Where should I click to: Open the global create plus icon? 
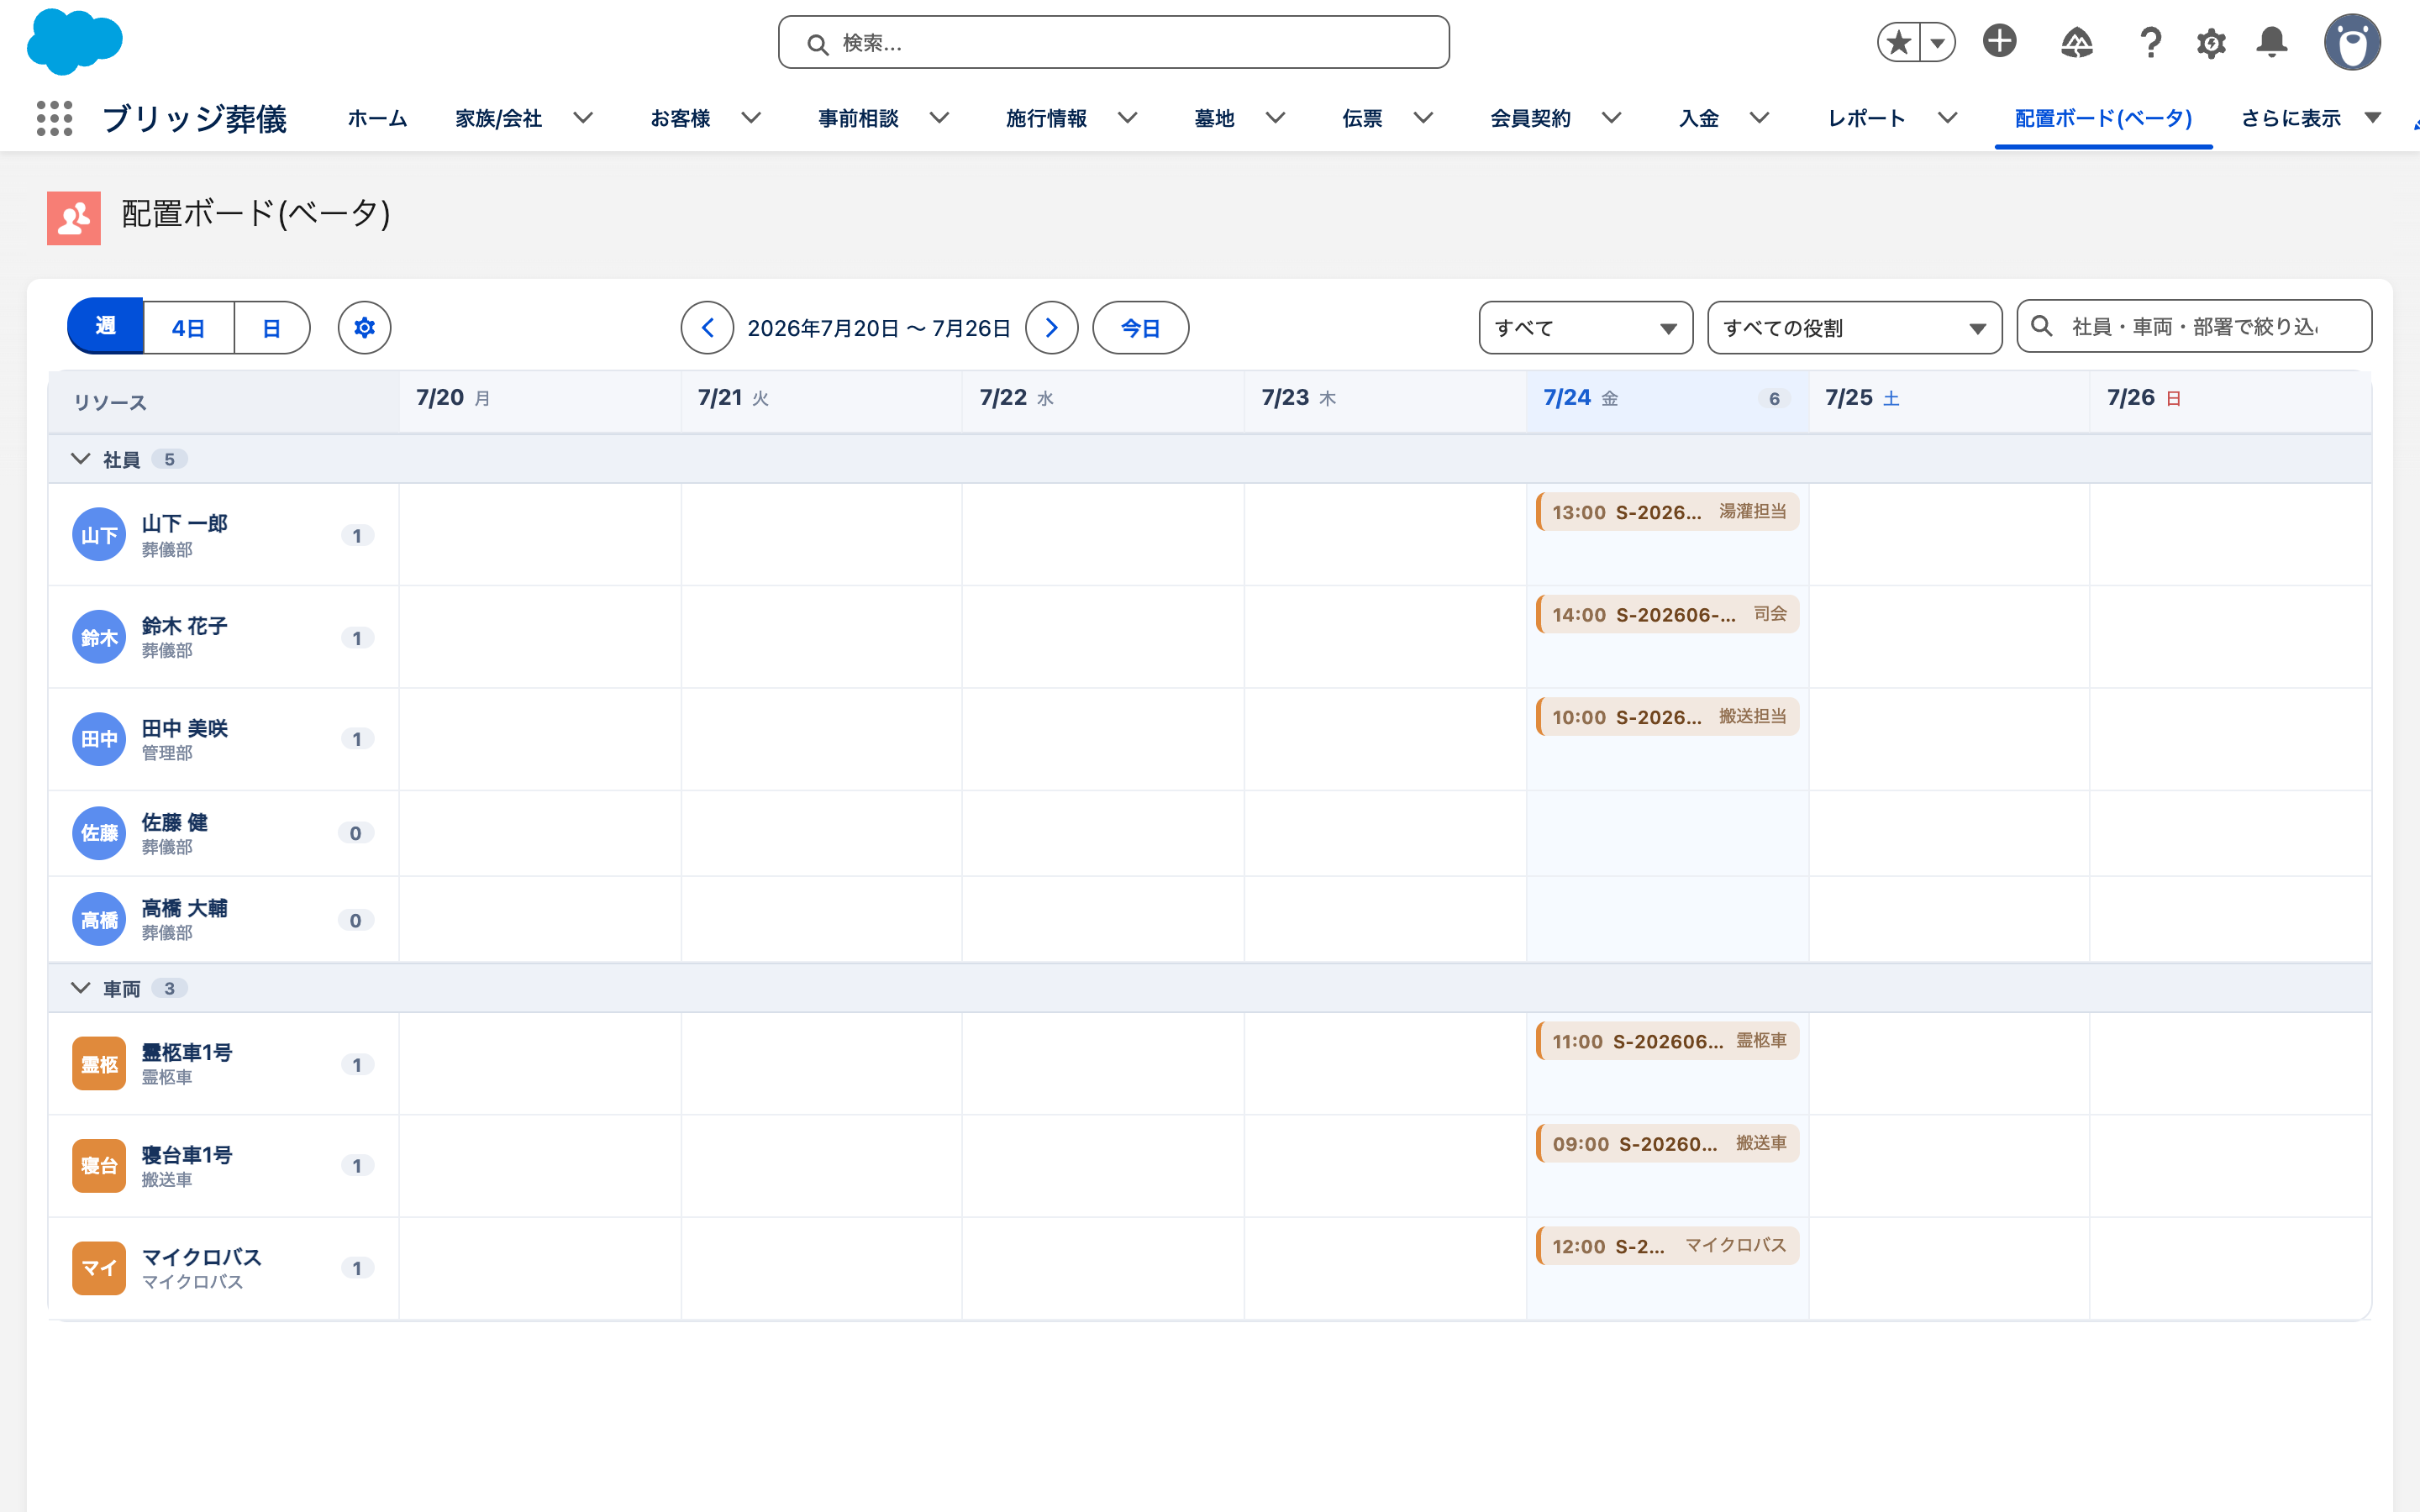tap(1999, 42)
